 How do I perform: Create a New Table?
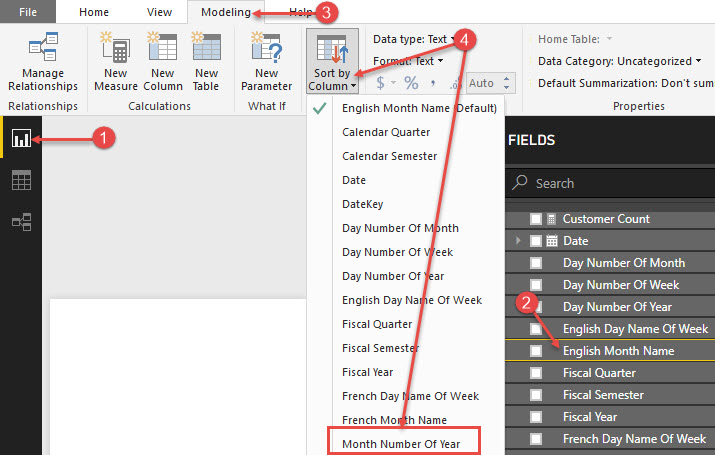(x=206, y=62)
